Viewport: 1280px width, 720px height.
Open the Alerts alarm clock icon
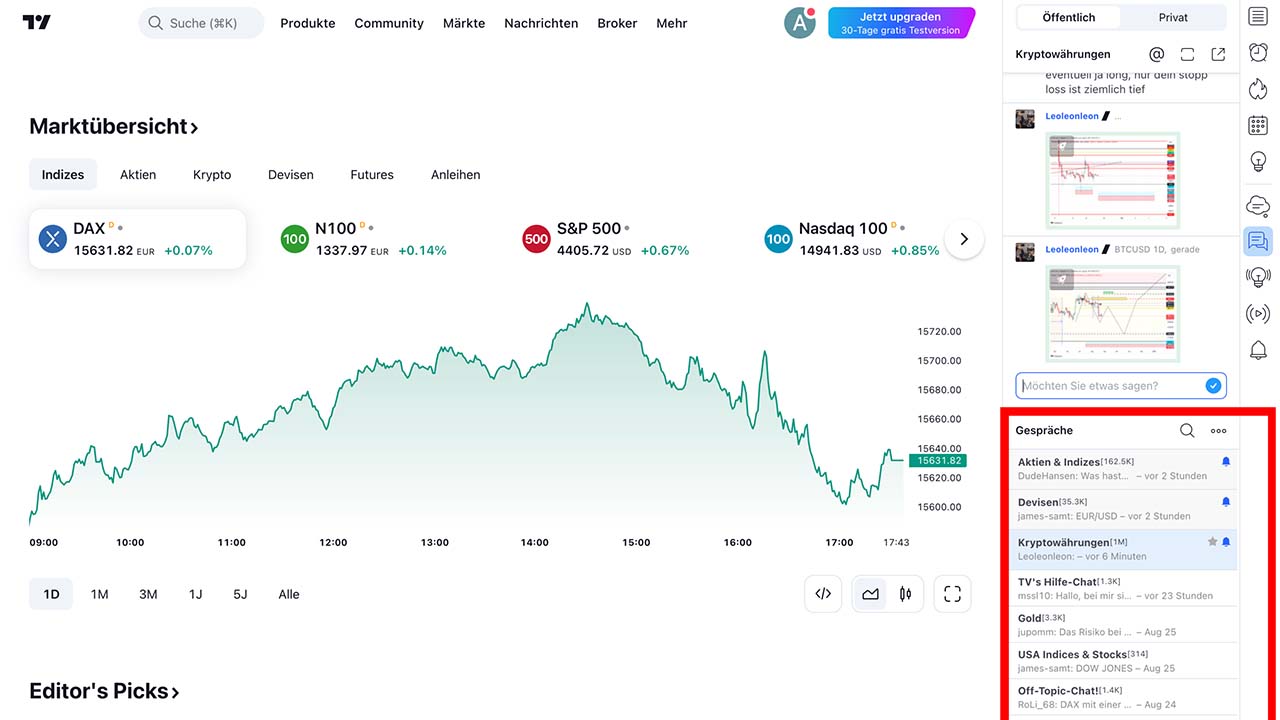1258,53
